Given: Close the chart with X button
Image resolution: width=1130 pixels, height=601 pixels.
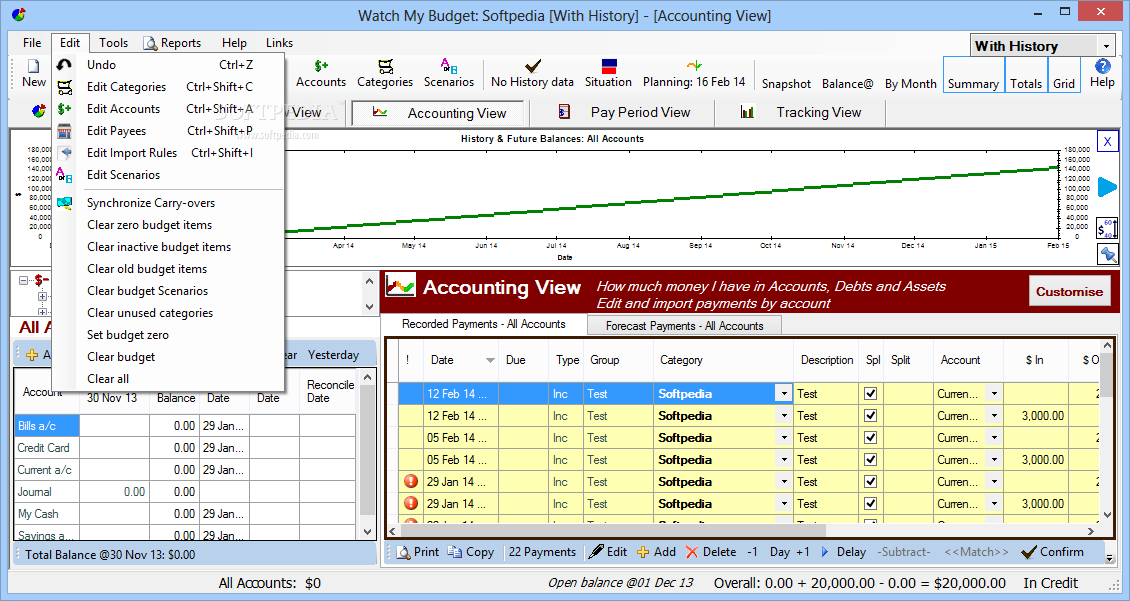Looking at the screenshot, I should [x=1108, y=141].
